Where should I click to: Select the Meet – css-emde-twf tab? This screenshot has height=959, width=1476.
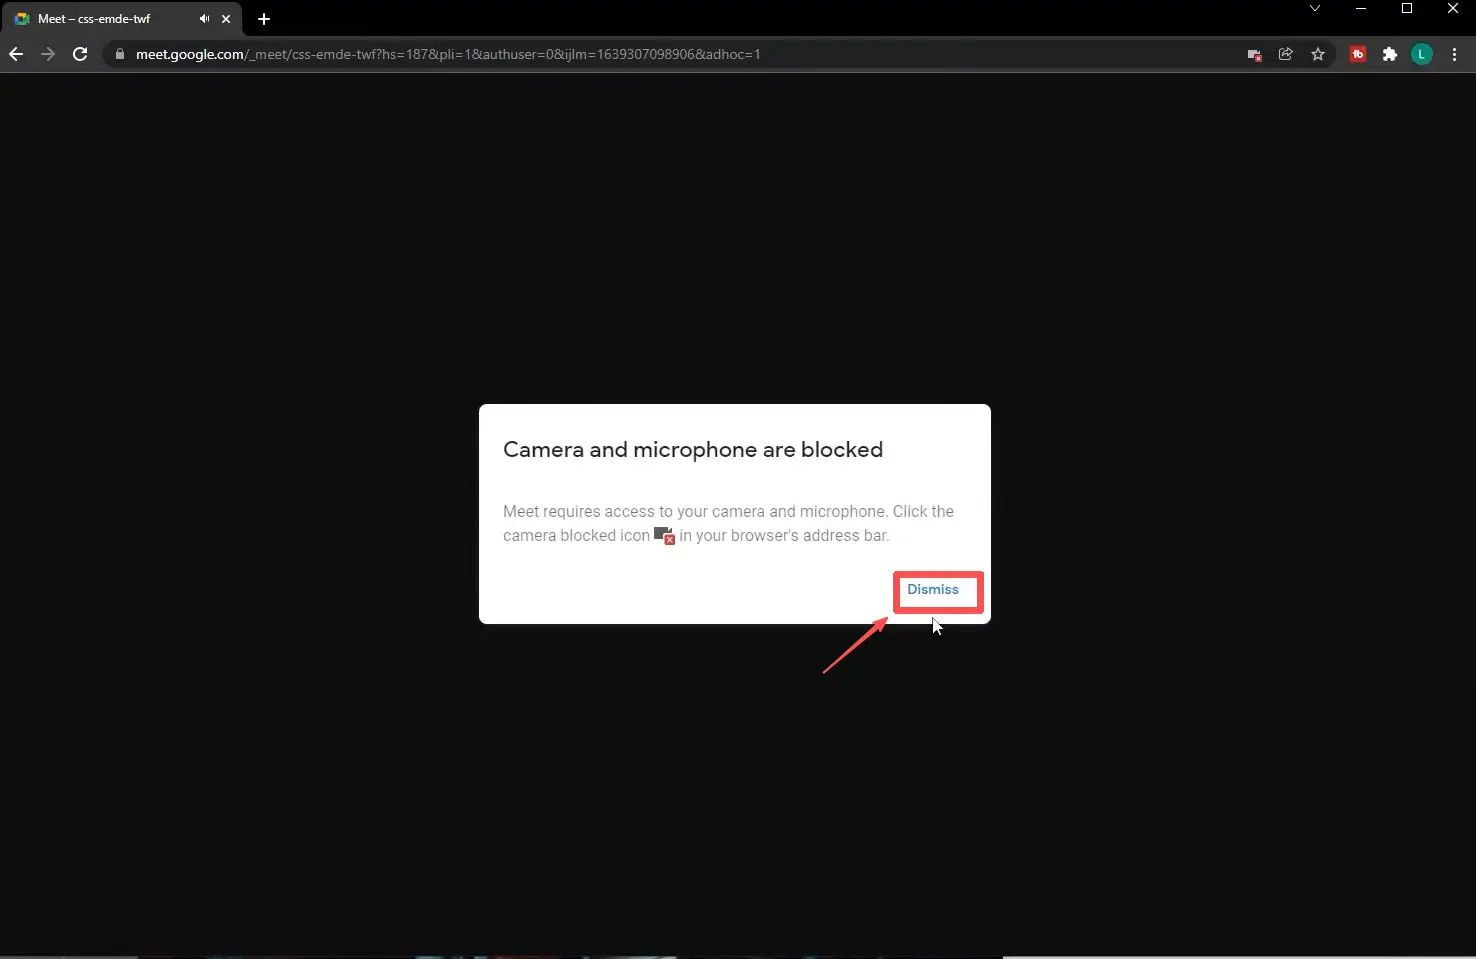[x=100, y=19]
